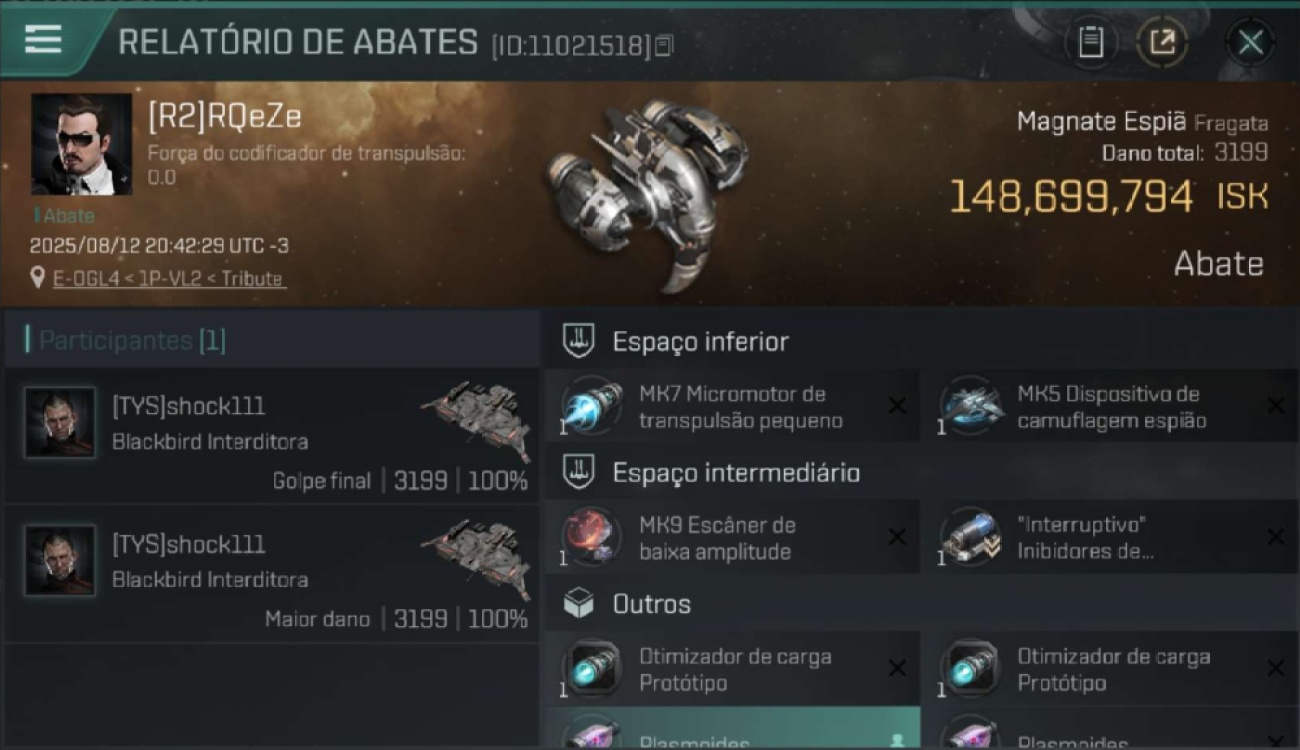Select MK9 Escâner de baixa amplitude icon
Screen dimensions: 1300x750
click(591, 538)
